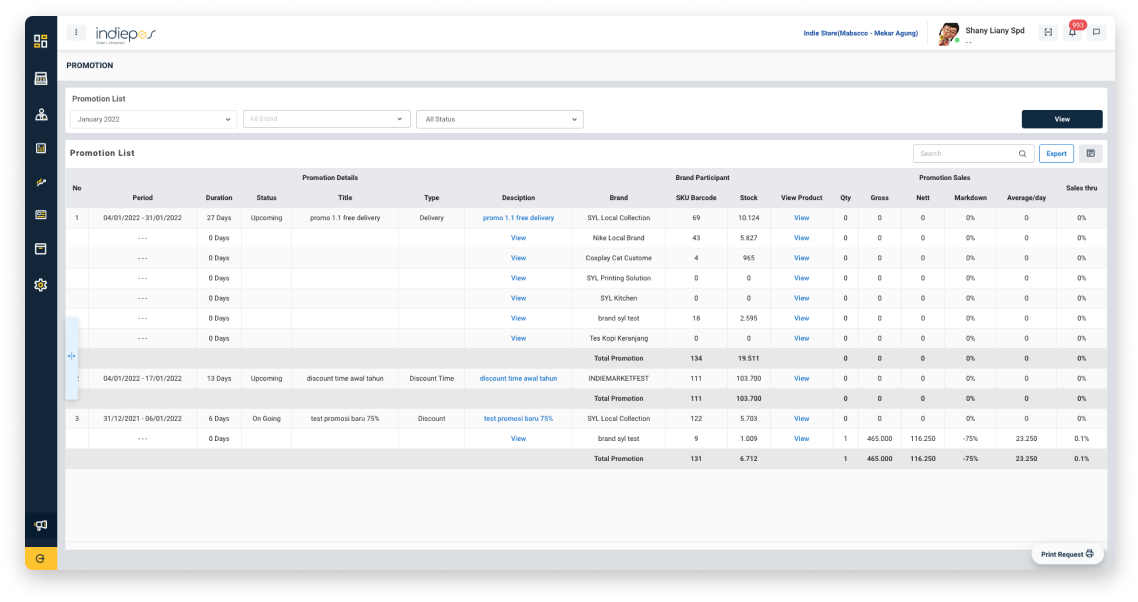Open promo 1.1 free delivery description link
Screen dimensions: 1138x602
click(518, 218)
